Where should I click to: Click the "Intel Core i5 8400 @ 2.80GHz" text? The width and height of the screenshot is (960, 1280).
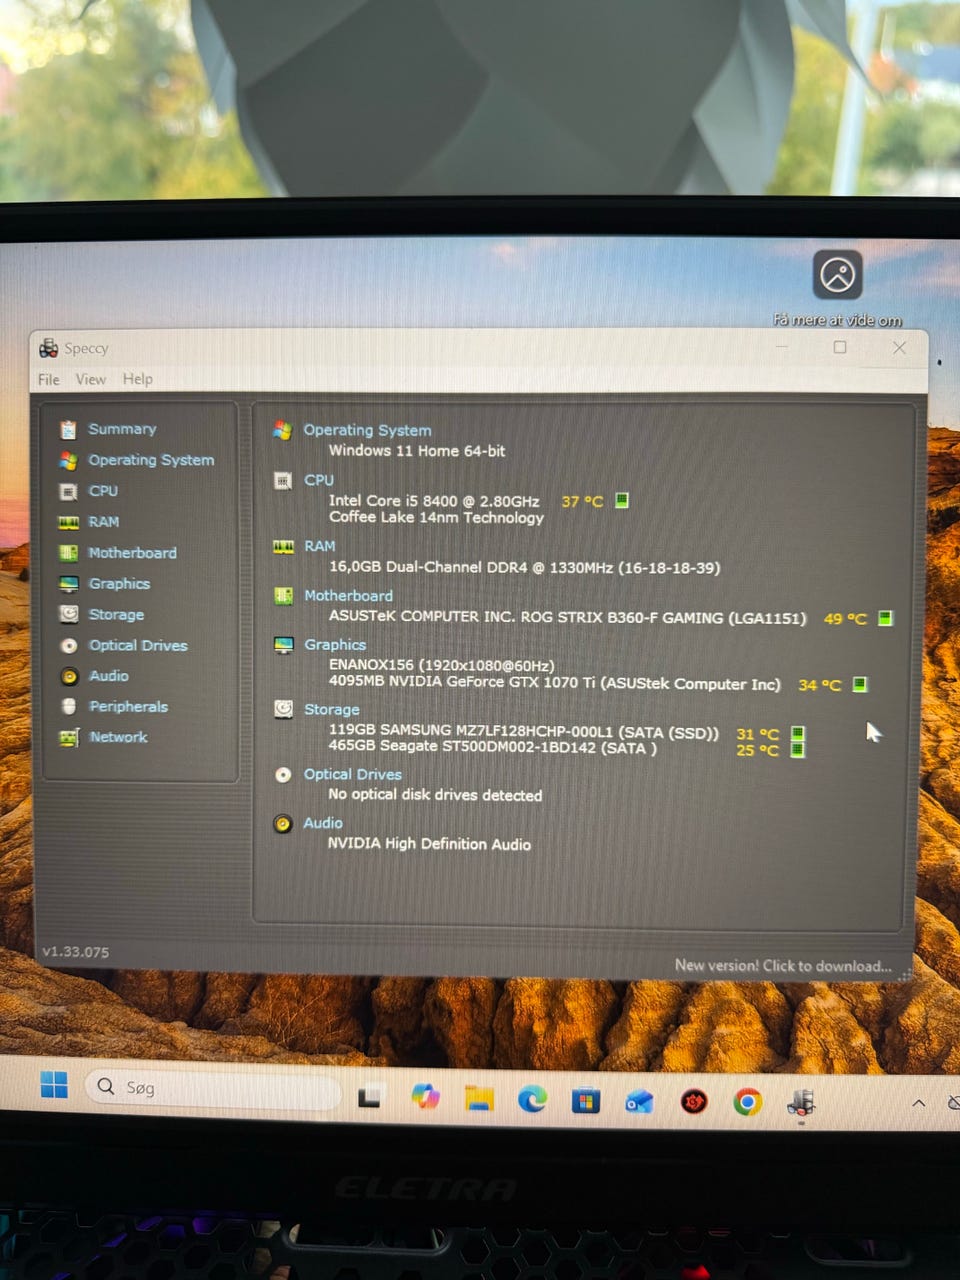click(434, 501)
